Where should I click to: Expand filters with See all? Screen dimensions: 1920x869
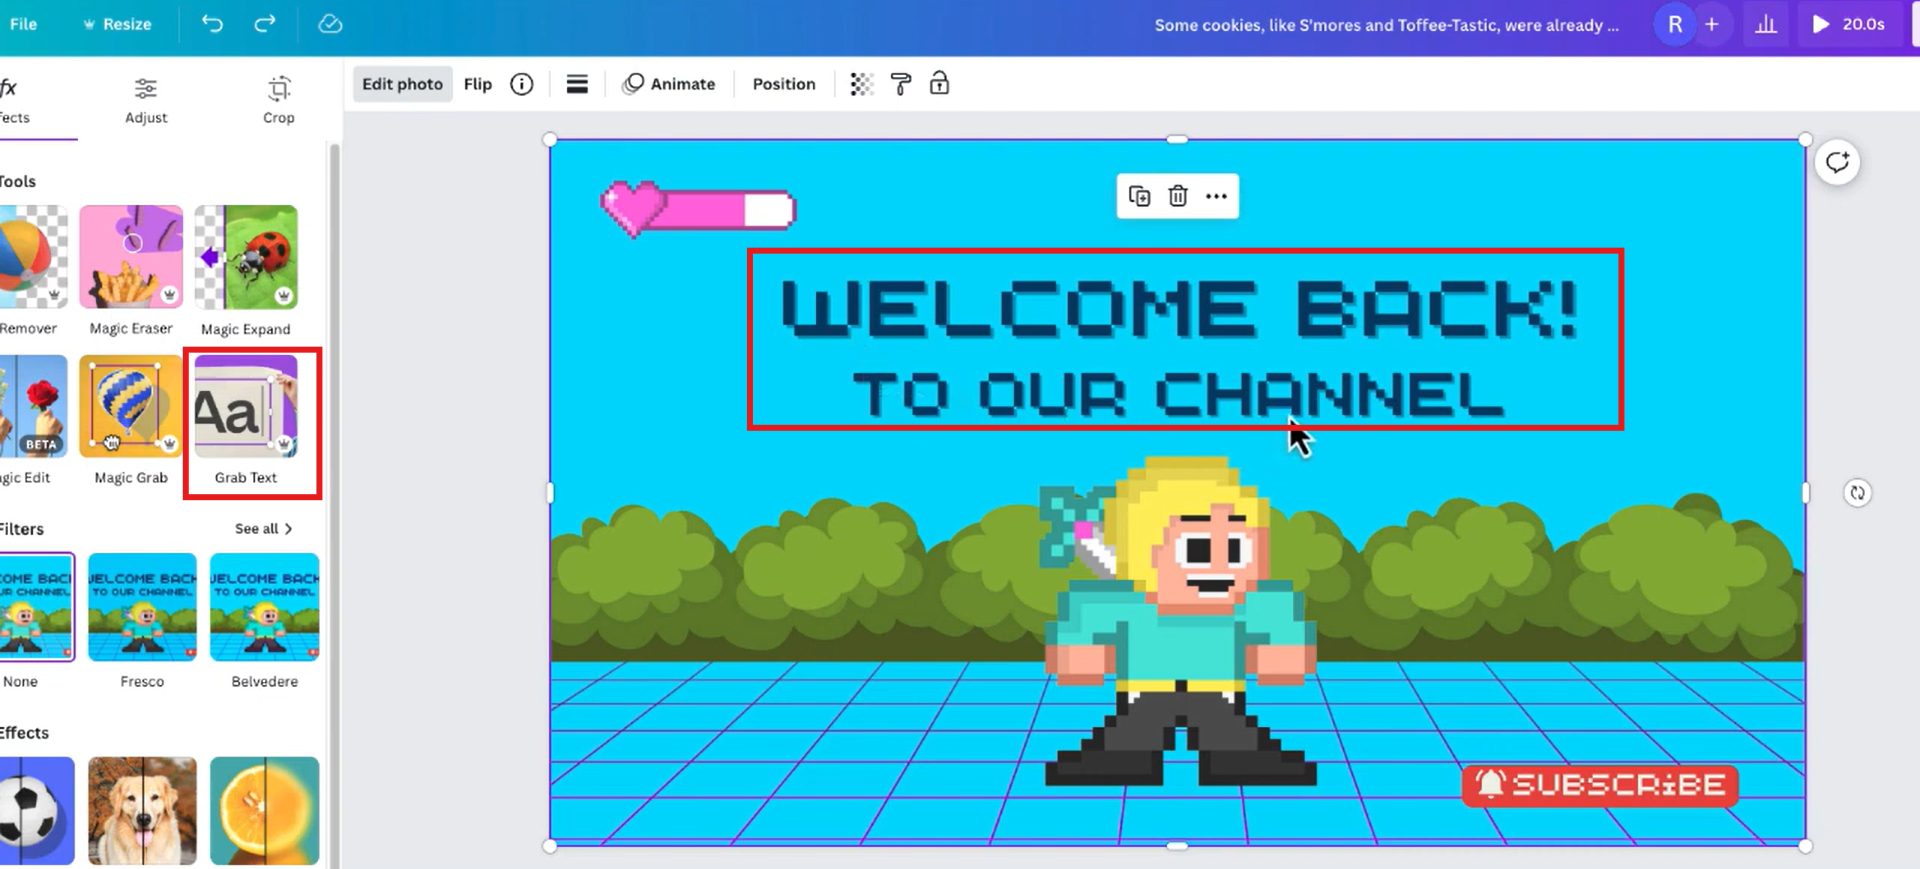pos(264,528)
